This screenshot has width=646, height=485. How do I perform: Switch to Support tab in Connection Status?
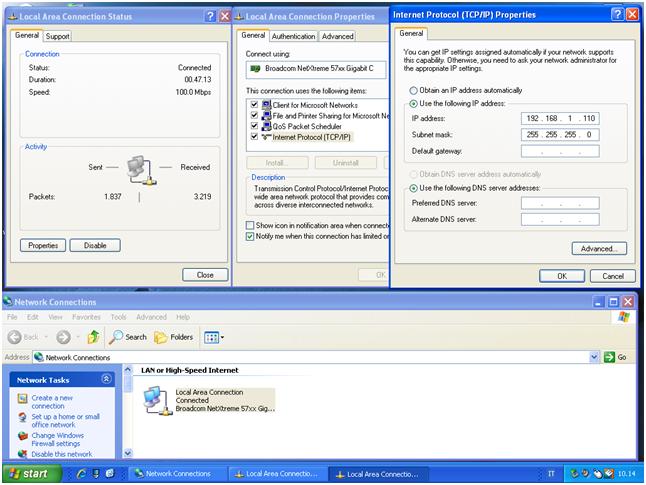[x=57, y=36]
